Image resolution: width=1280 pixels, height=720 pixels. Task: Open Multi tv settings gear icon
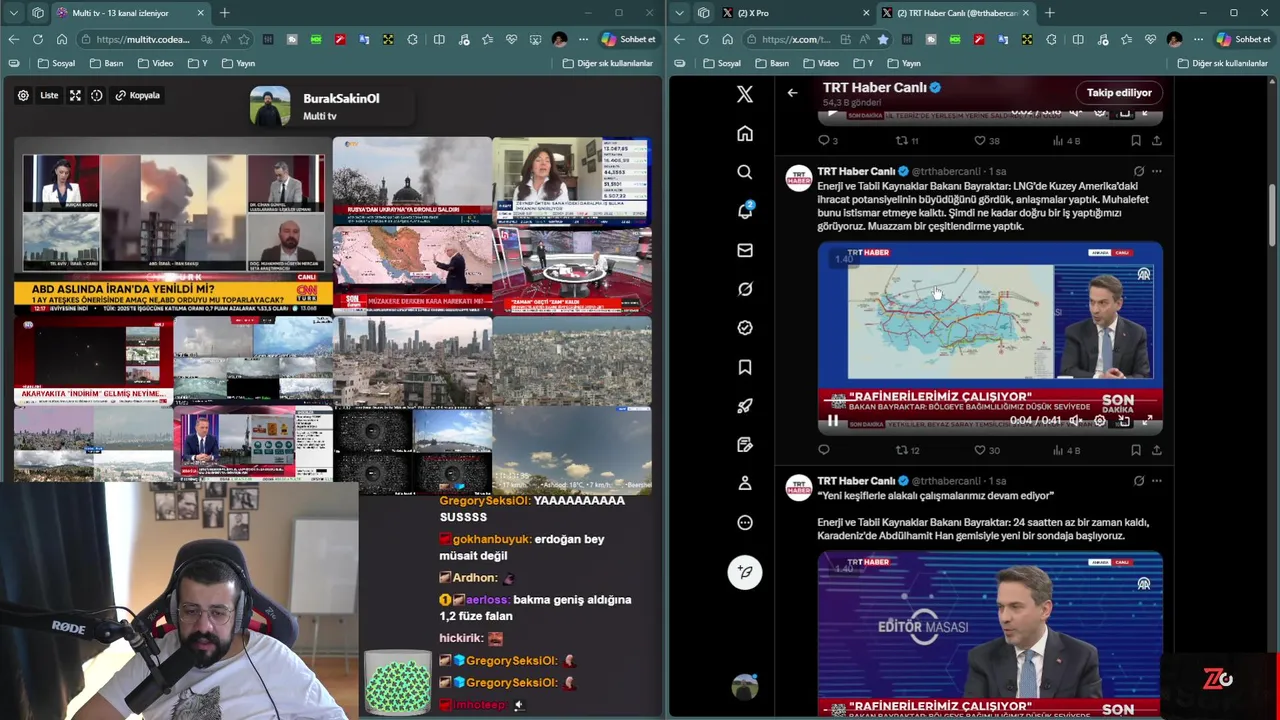pyautogui.click(x=23, y=95)
